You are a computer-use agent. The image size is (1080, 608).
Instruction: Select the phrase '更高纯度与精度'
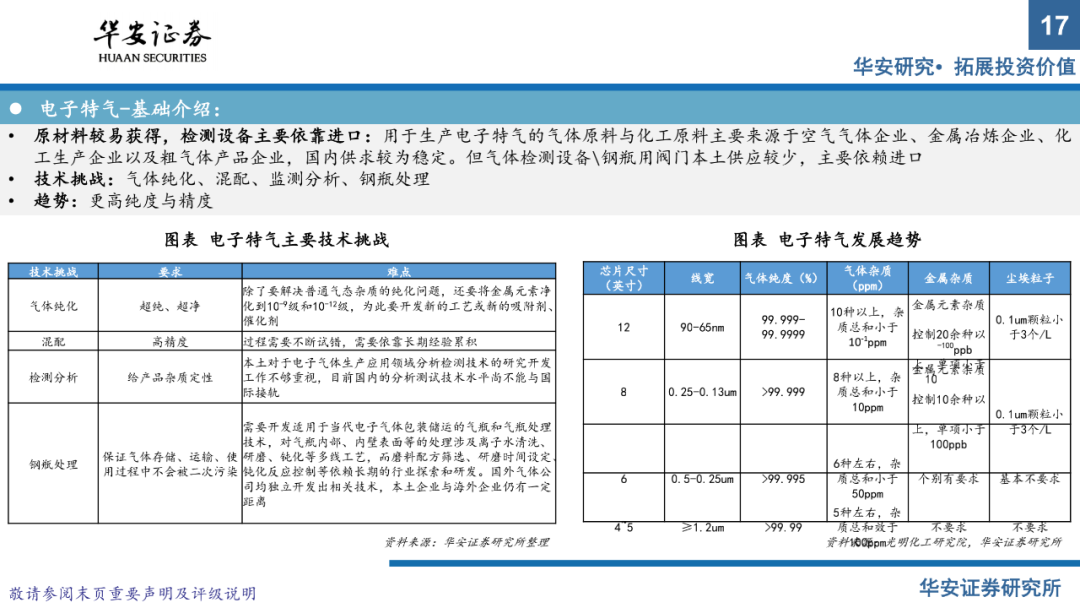click(x=152, y=201)
